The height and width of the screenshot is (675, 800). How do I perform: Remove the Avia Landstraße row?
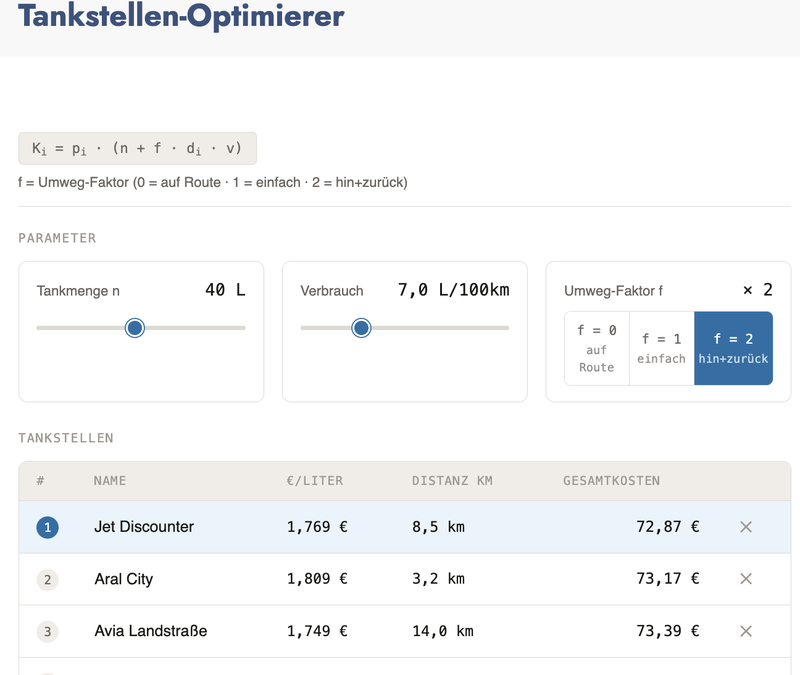[x=745, y=631]
